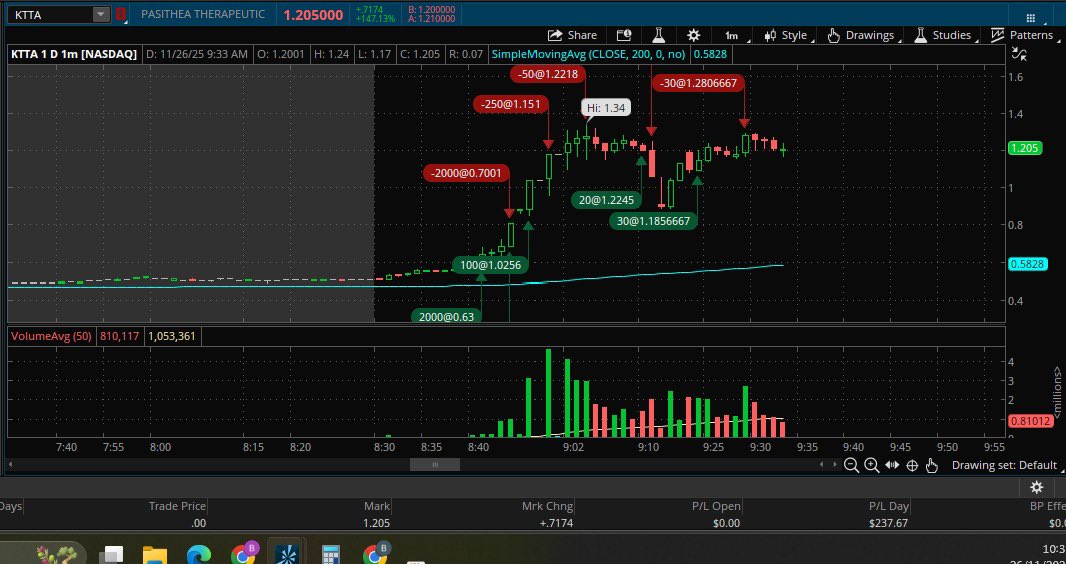The height and width of the screenshot is (564, 1066).
Task: Open Calculator from the taskbar
Action: (330, 554)
